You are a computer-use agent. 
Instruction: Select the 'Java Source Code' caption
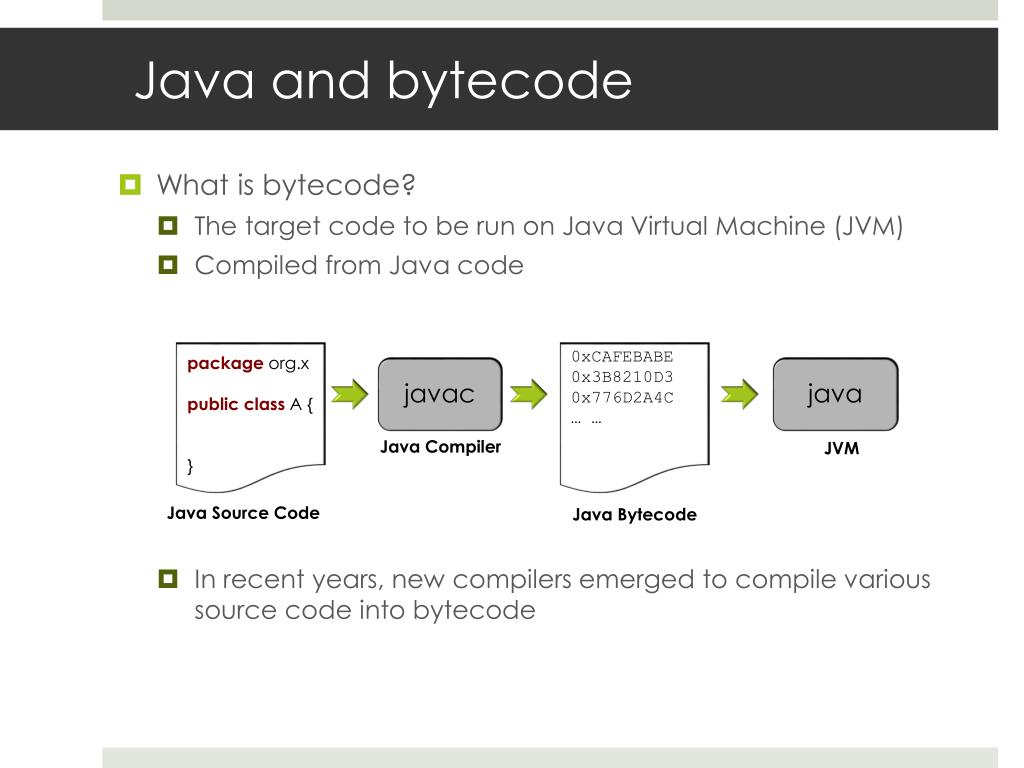pos(243,513)
